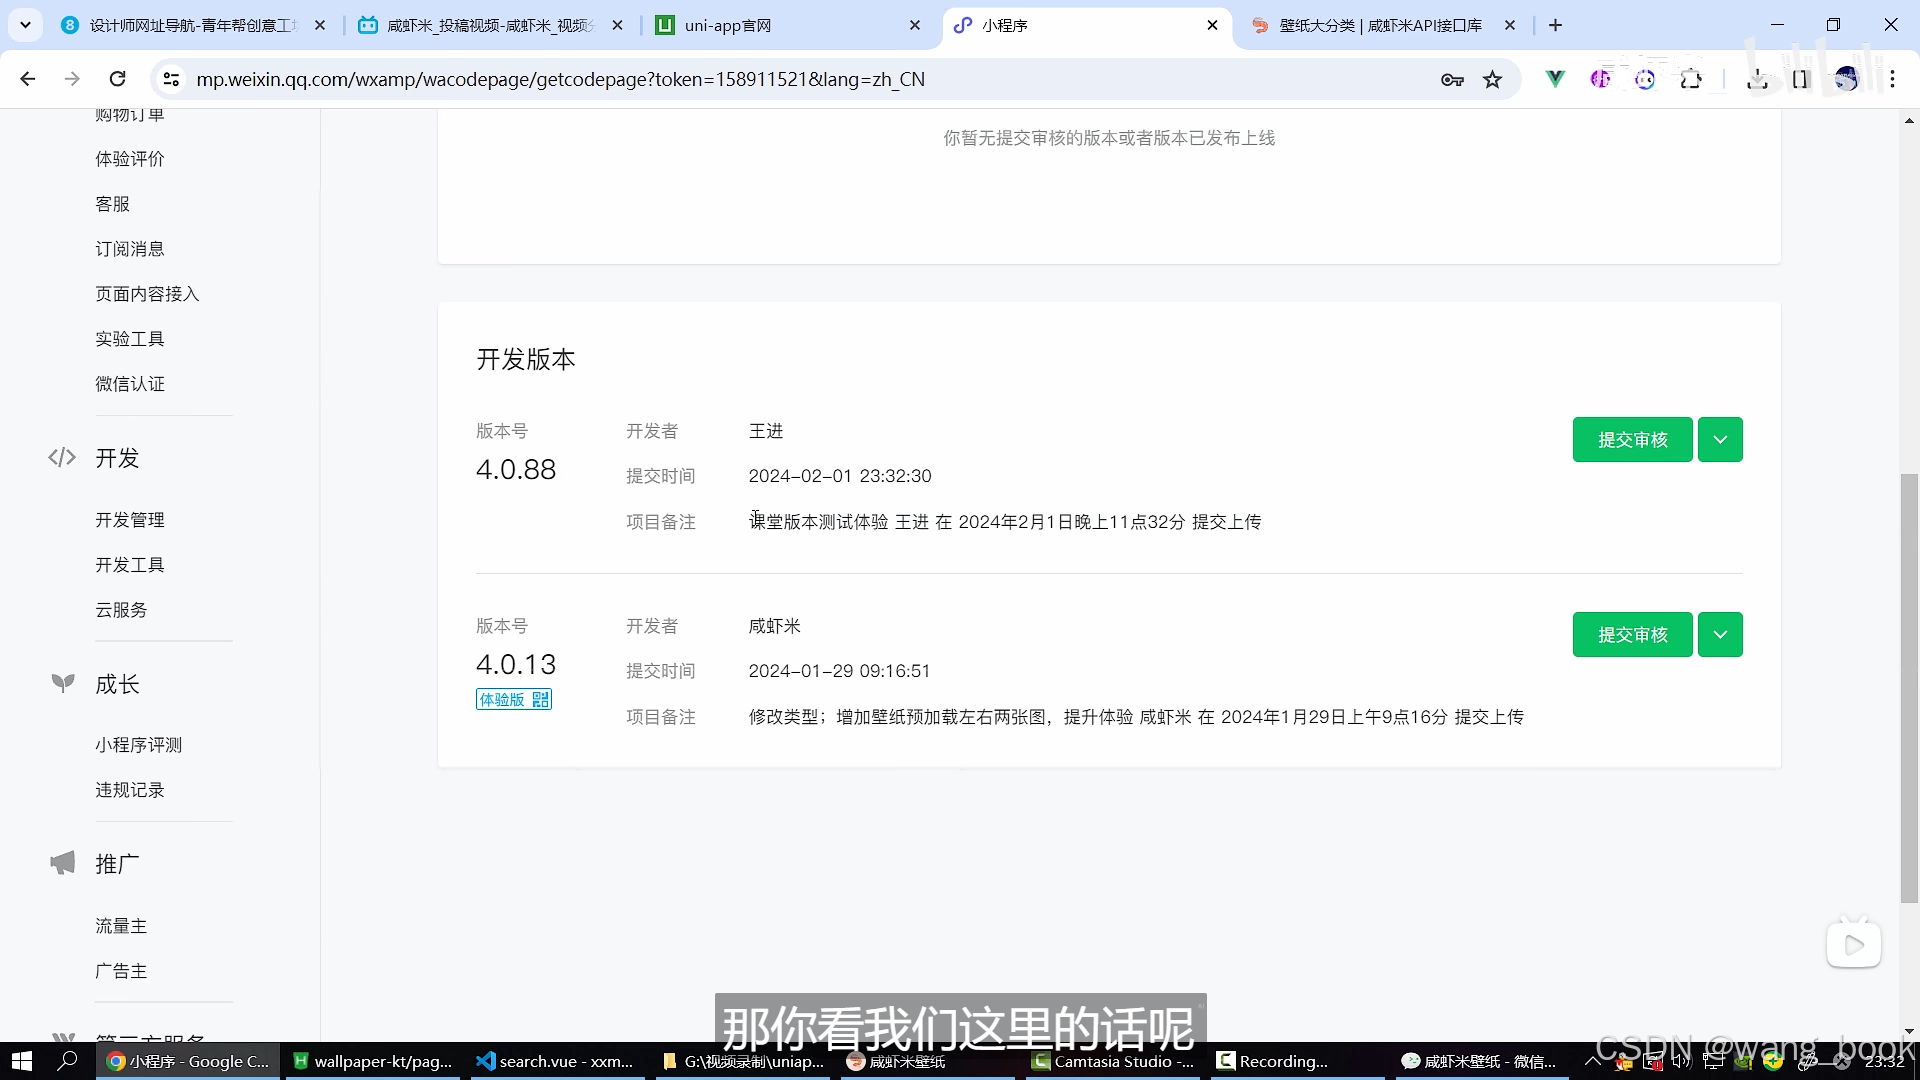
Task: Switch to the uni-app官网 tab
Action: coord(789,25)
